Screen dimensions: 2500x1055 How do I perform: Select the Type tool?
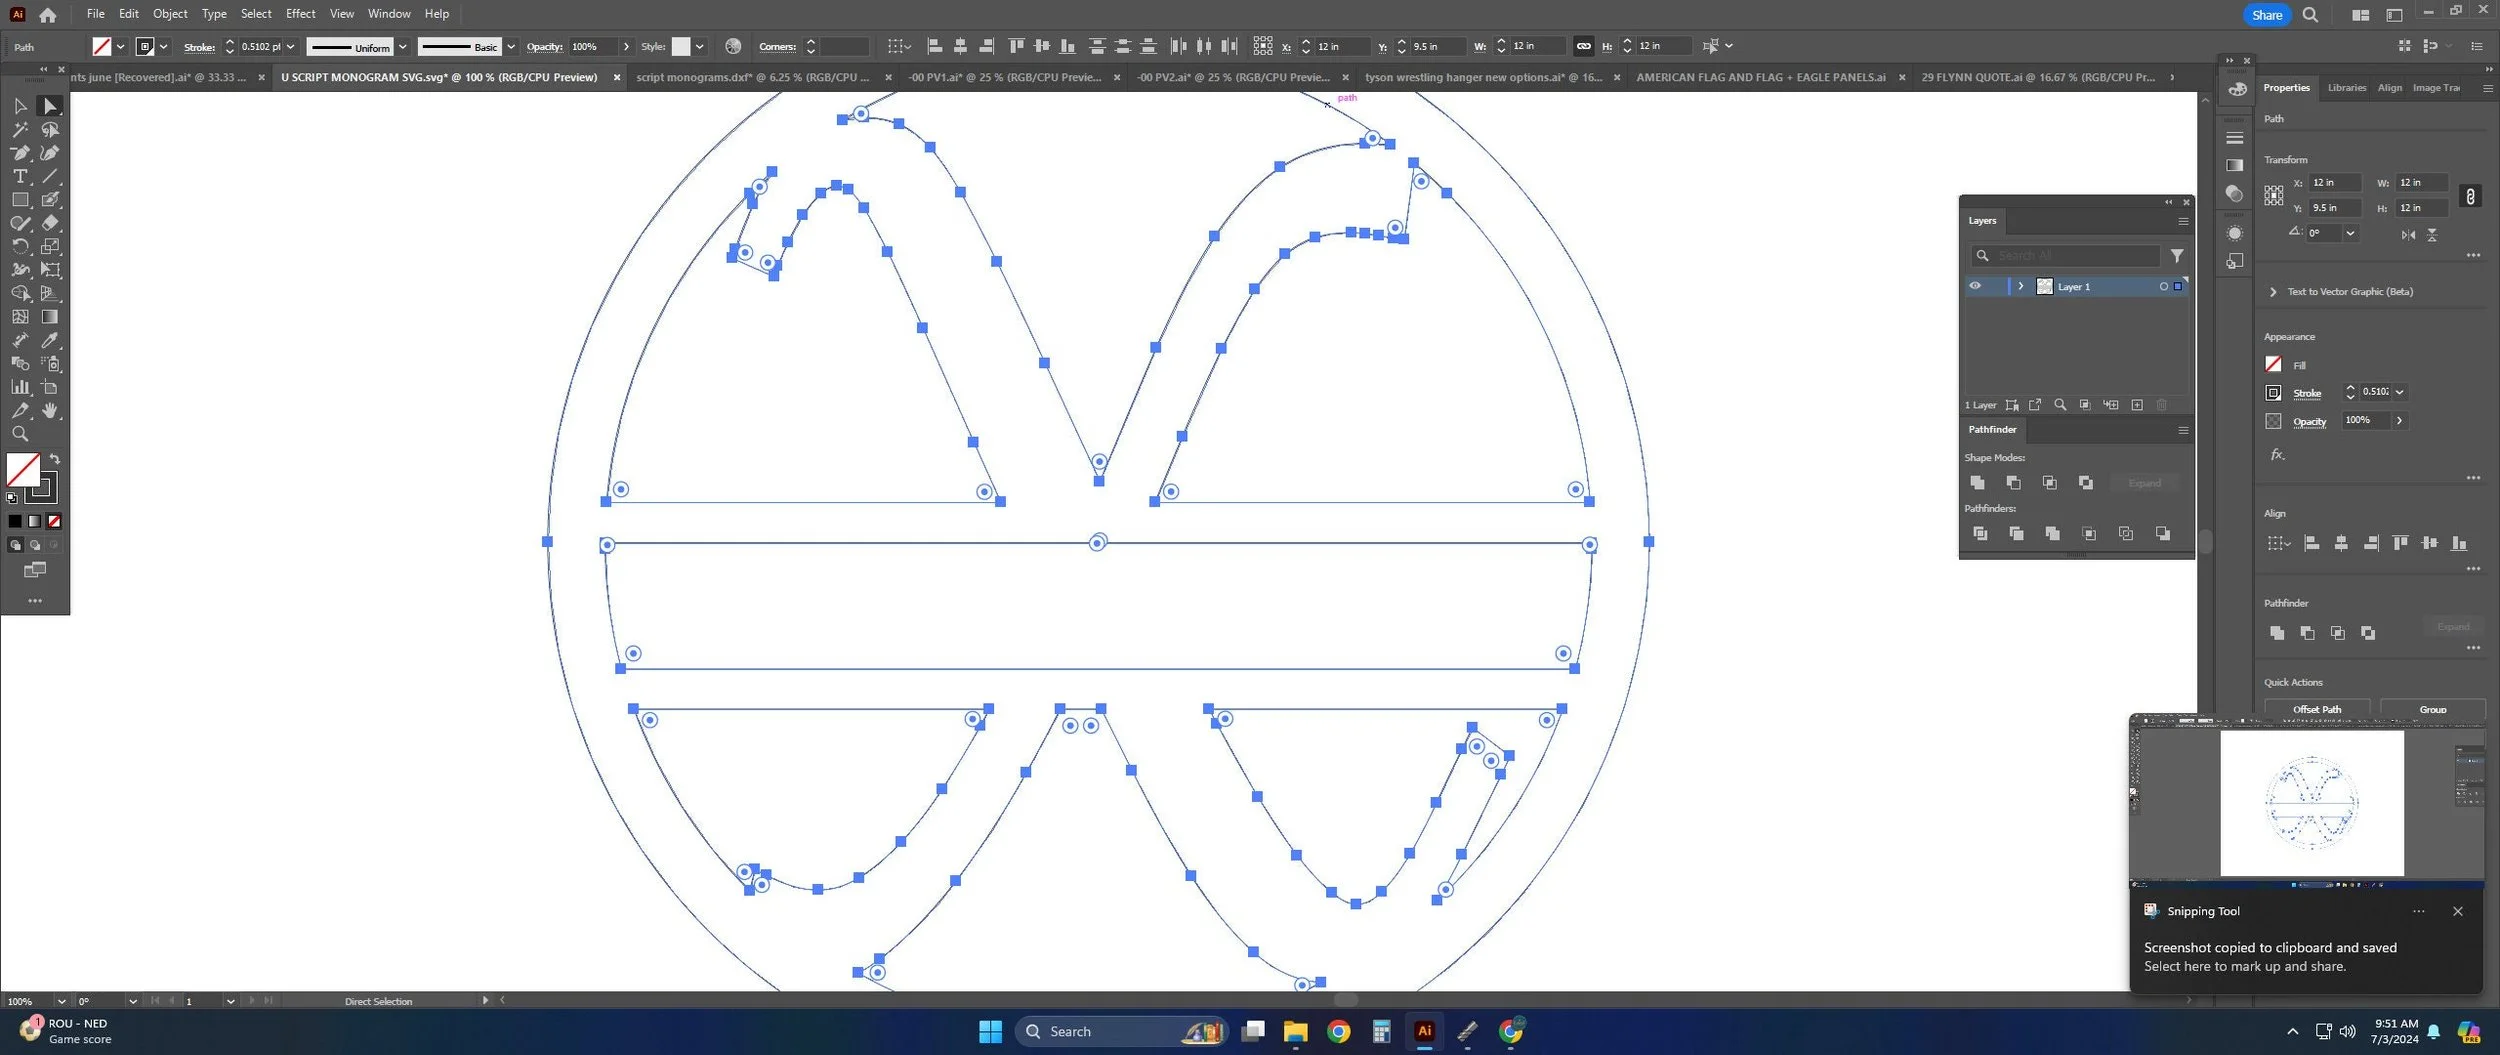pyautogui.click(x=20, y=176)
